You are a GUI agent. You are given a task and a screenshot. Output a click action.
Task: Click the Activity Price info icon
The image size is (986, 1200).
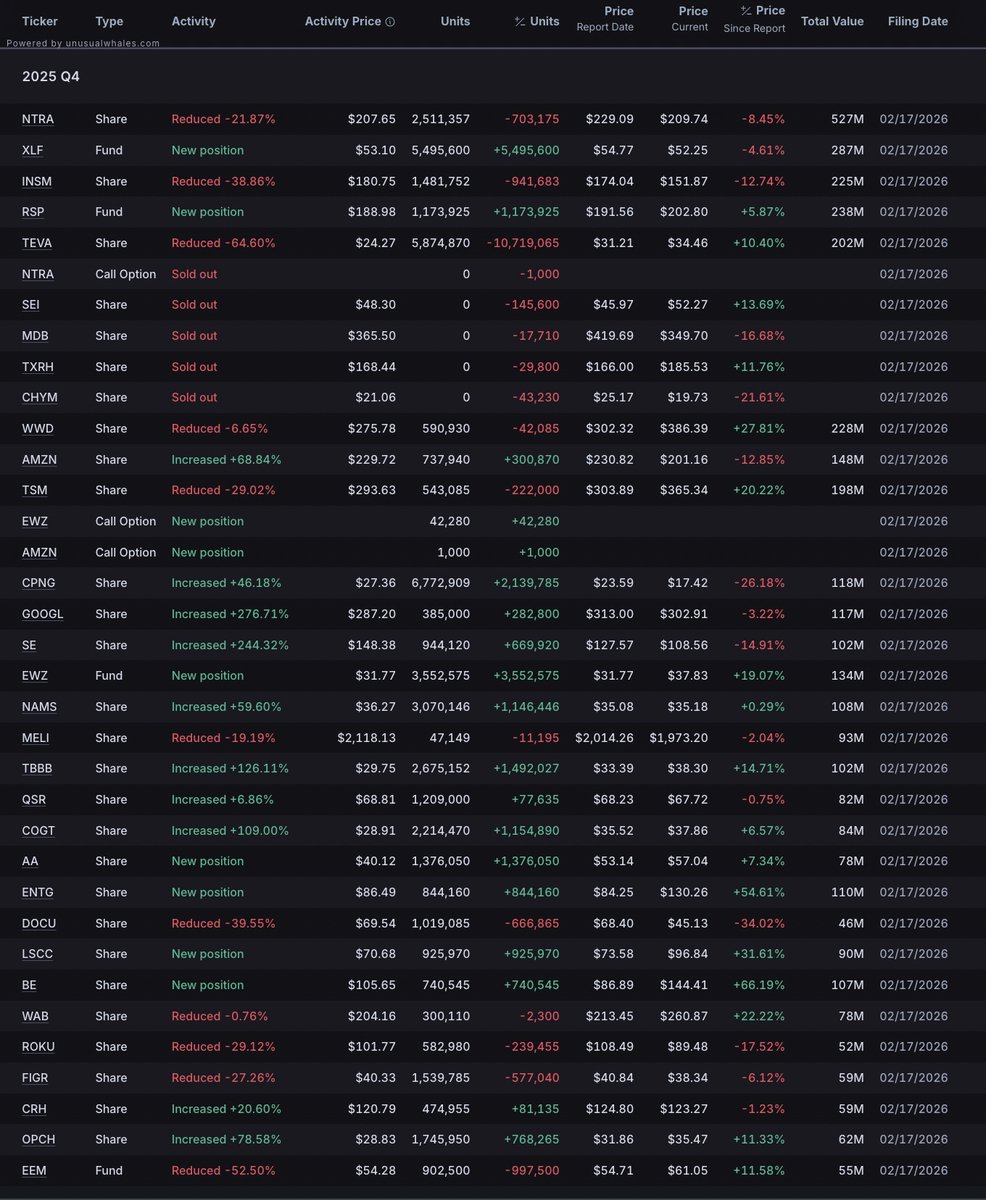390,21
